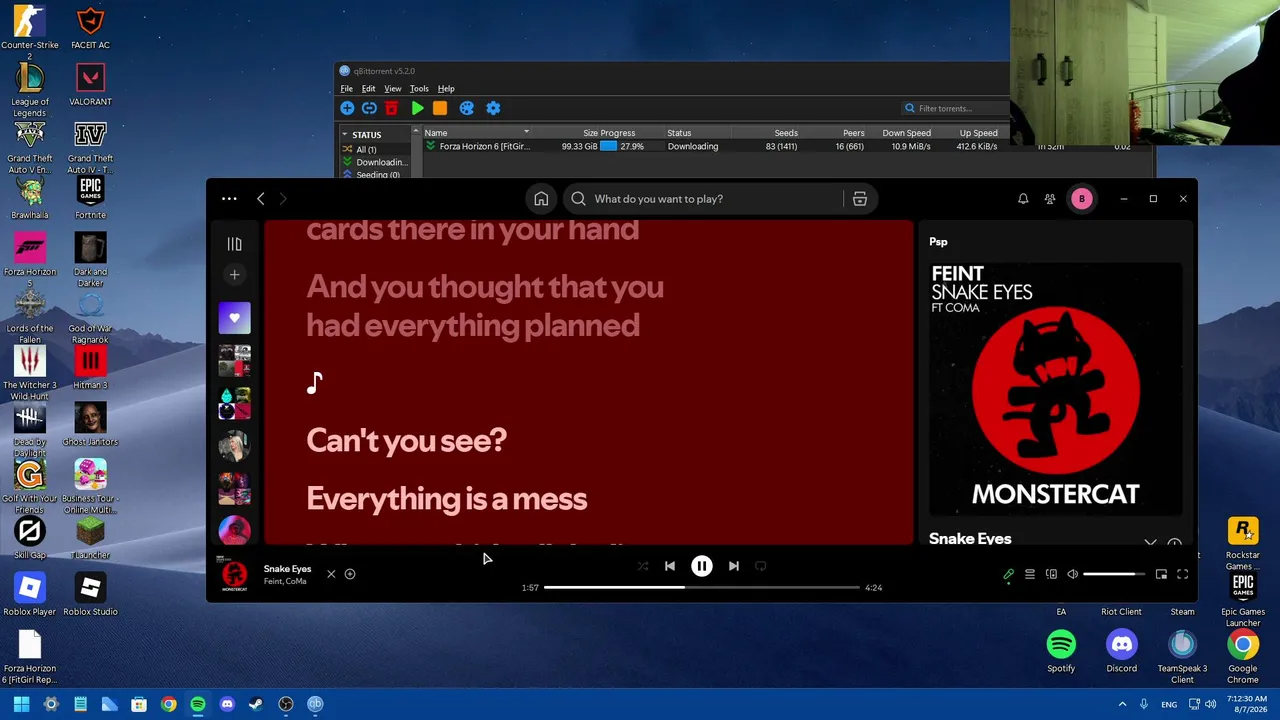Screen dimensions: 1280x720
Task: Open Spotify Browse icon in search bar
Action: [859, 199]
